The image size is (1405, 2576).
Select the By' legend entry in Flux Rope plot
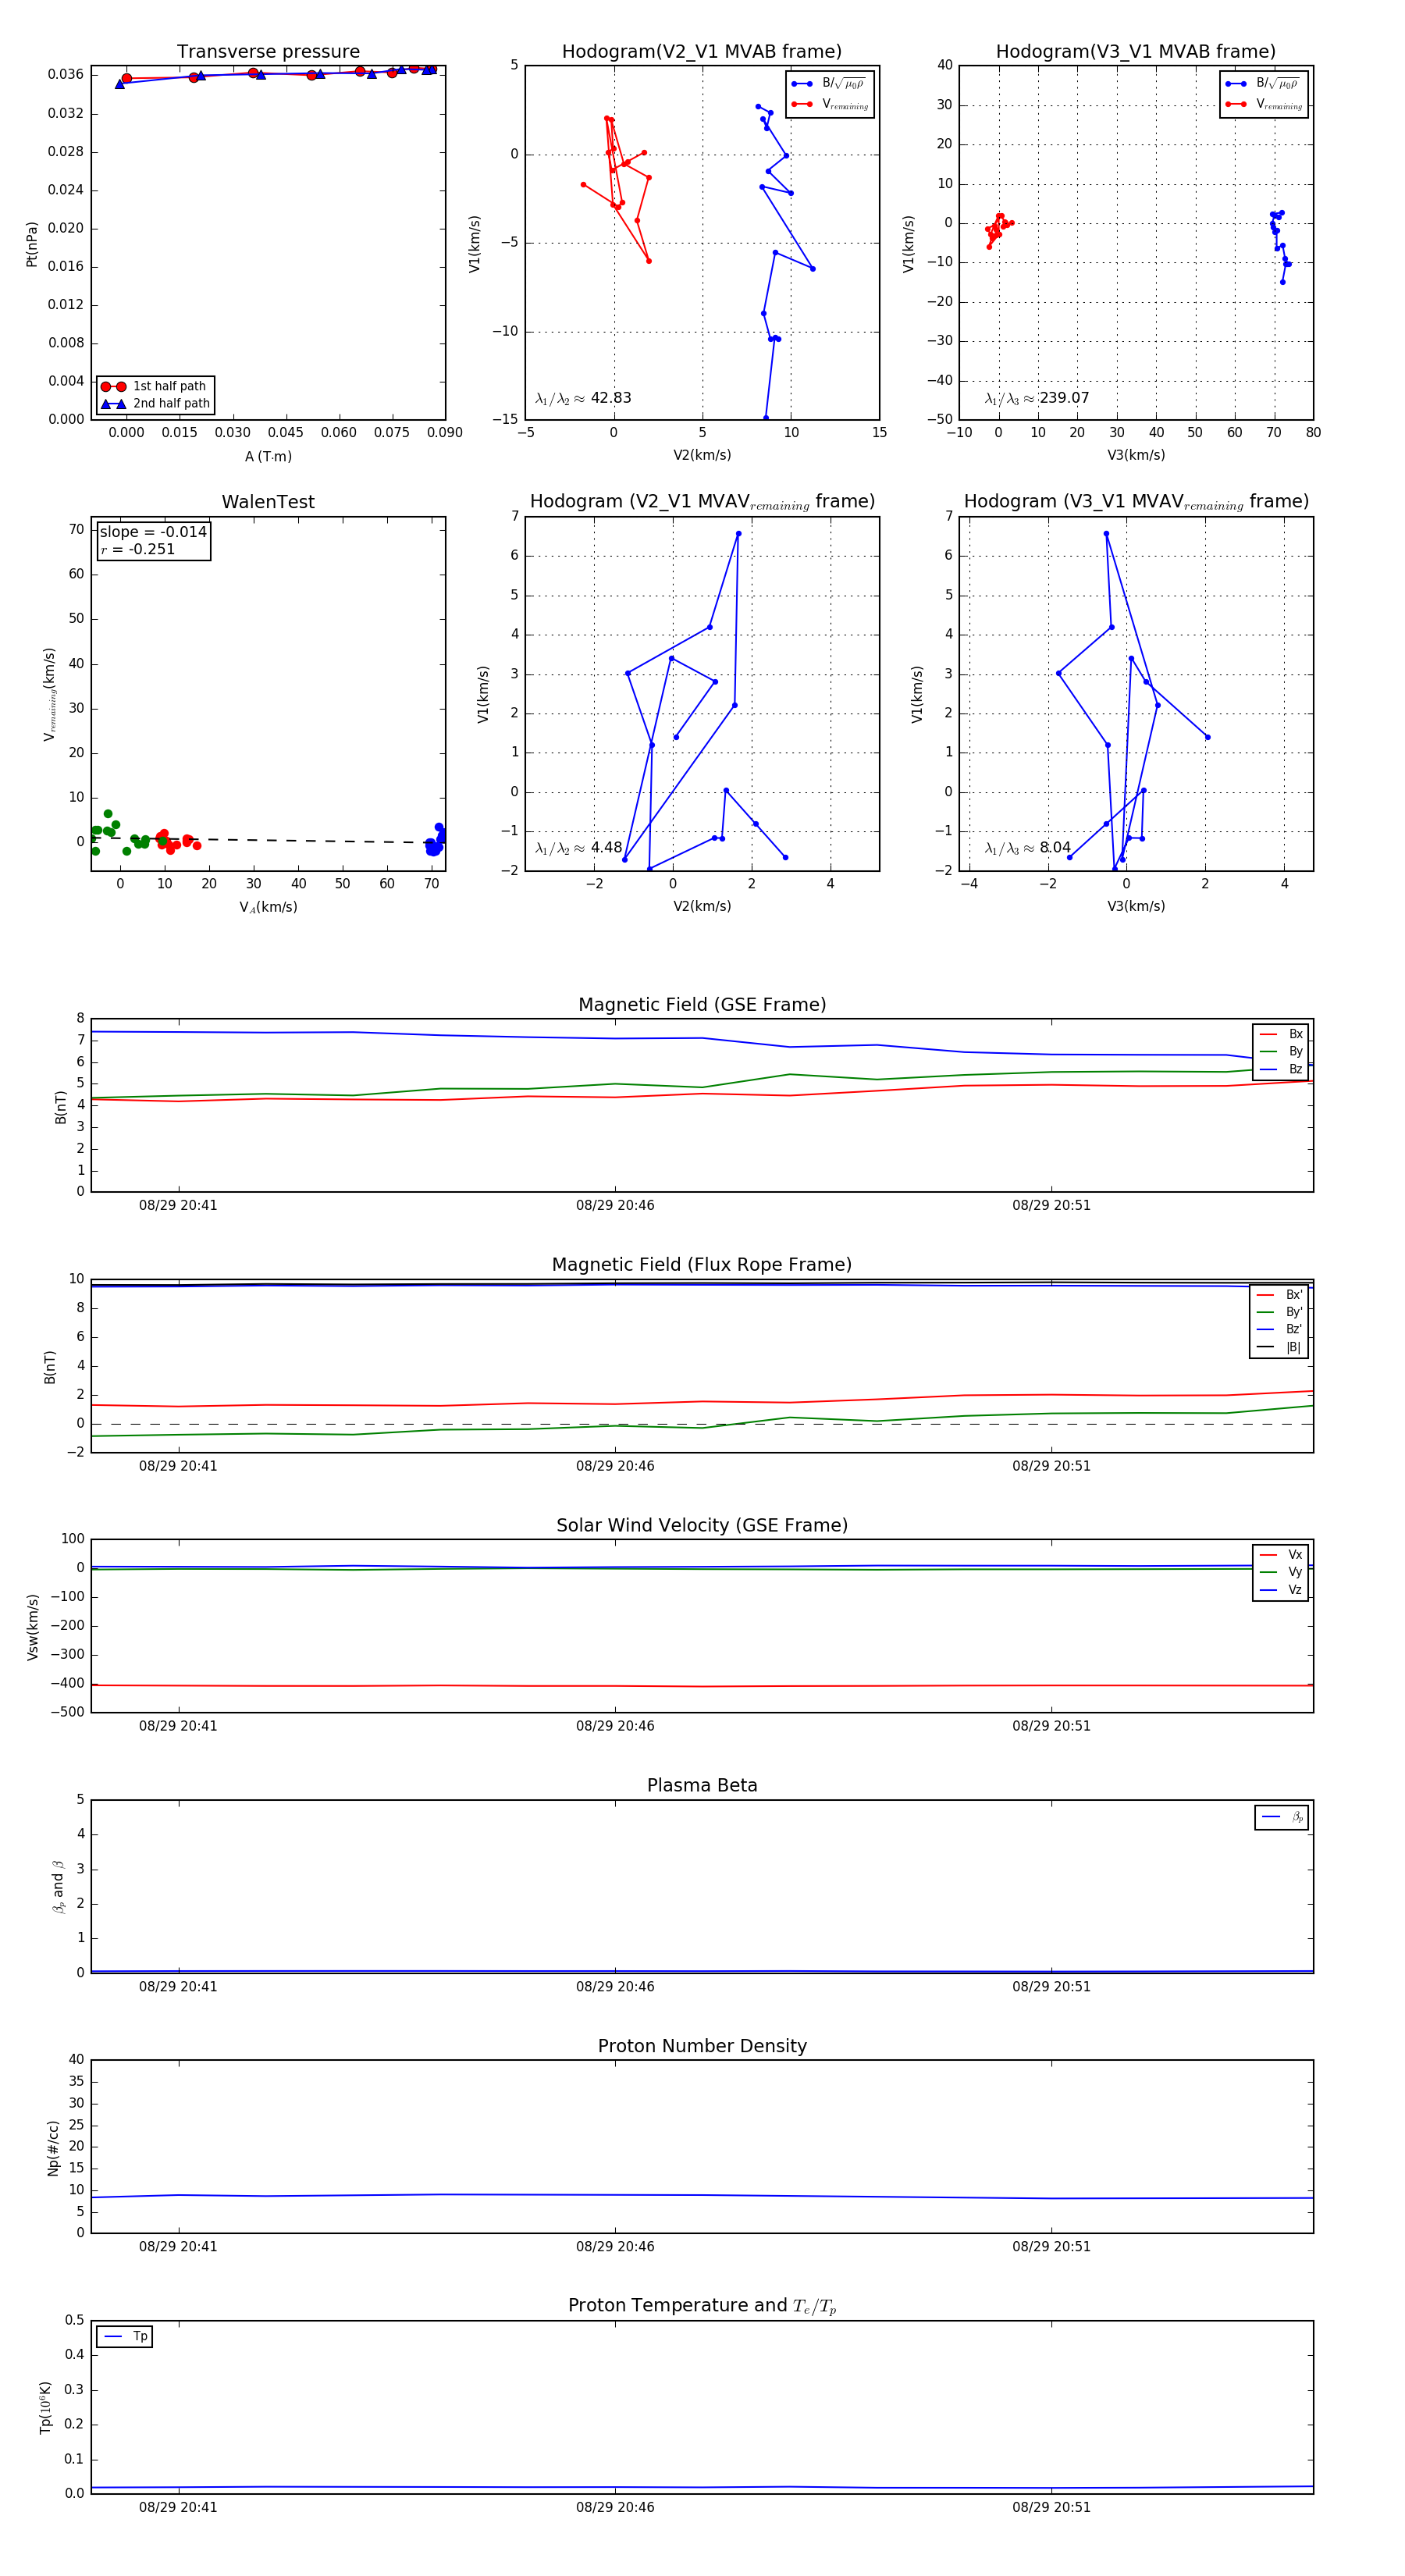(1280, 1312)
